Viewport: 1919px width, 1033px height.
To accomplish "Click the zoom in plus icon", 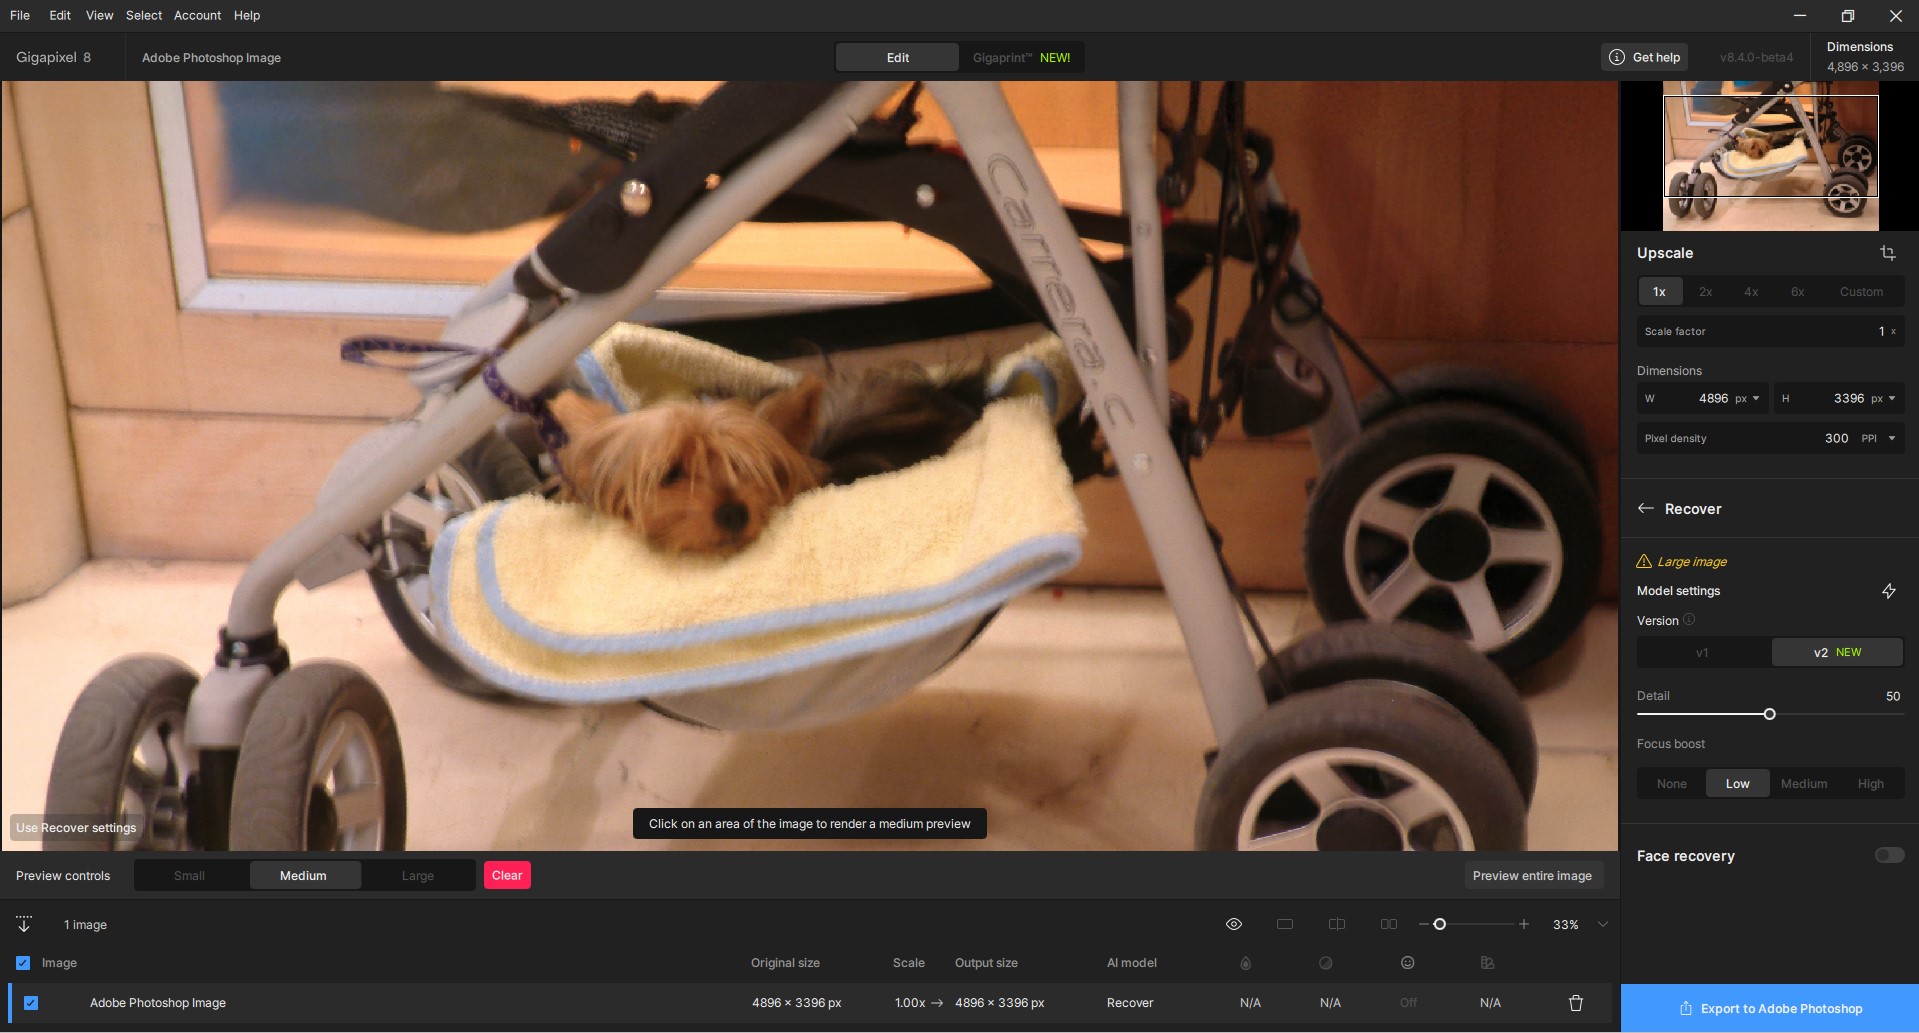I will click(x=1523, y=924).
